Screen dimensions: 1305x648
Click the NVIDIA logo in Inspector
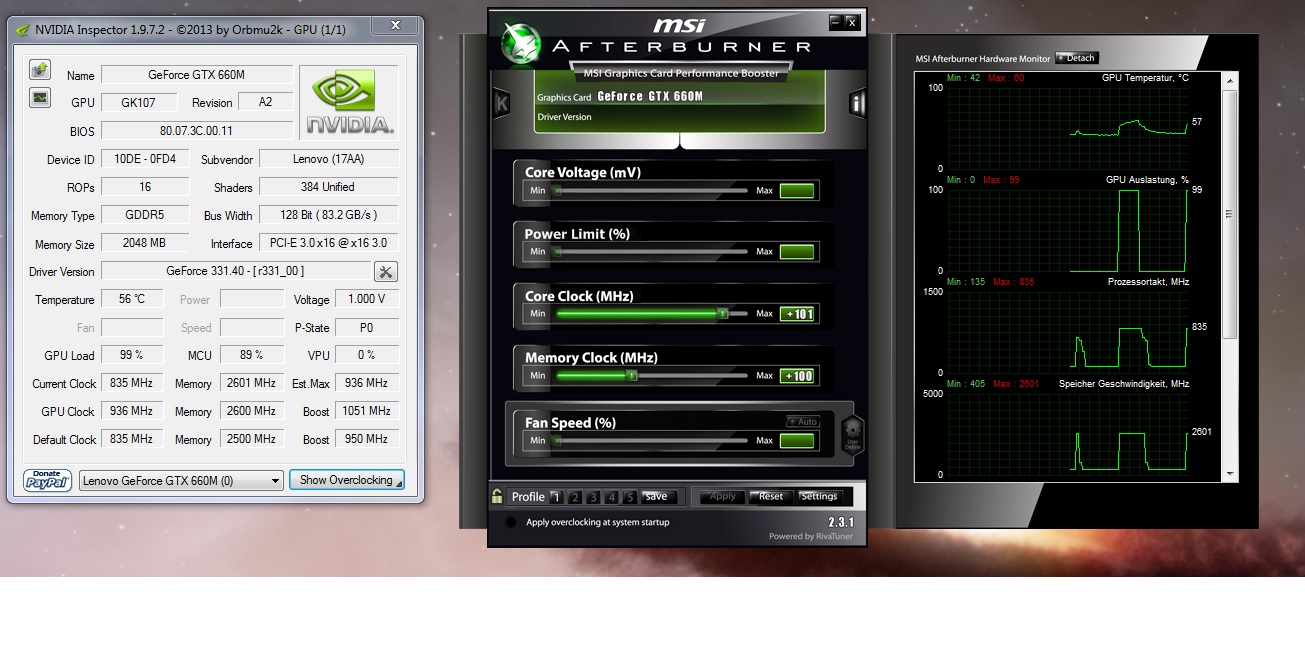[x=349, y=102]
